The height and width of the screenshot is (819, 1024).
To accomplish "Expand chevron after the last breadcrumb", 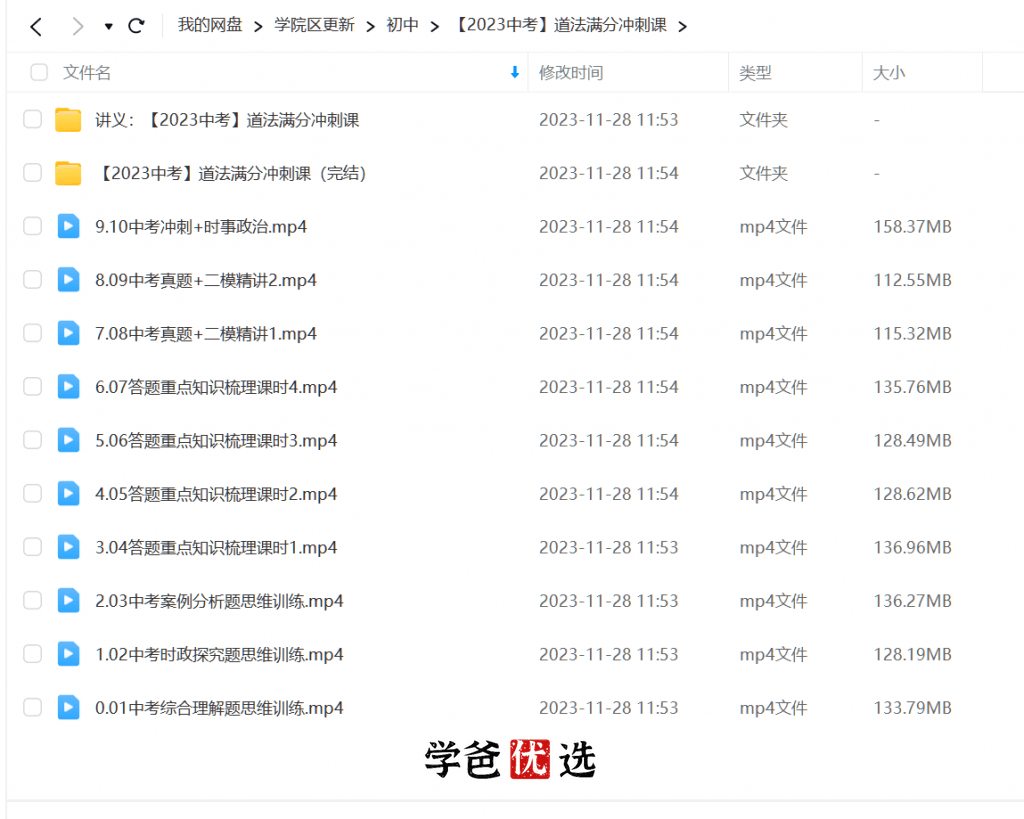I will pyautogui.click(x=682, y=26).
